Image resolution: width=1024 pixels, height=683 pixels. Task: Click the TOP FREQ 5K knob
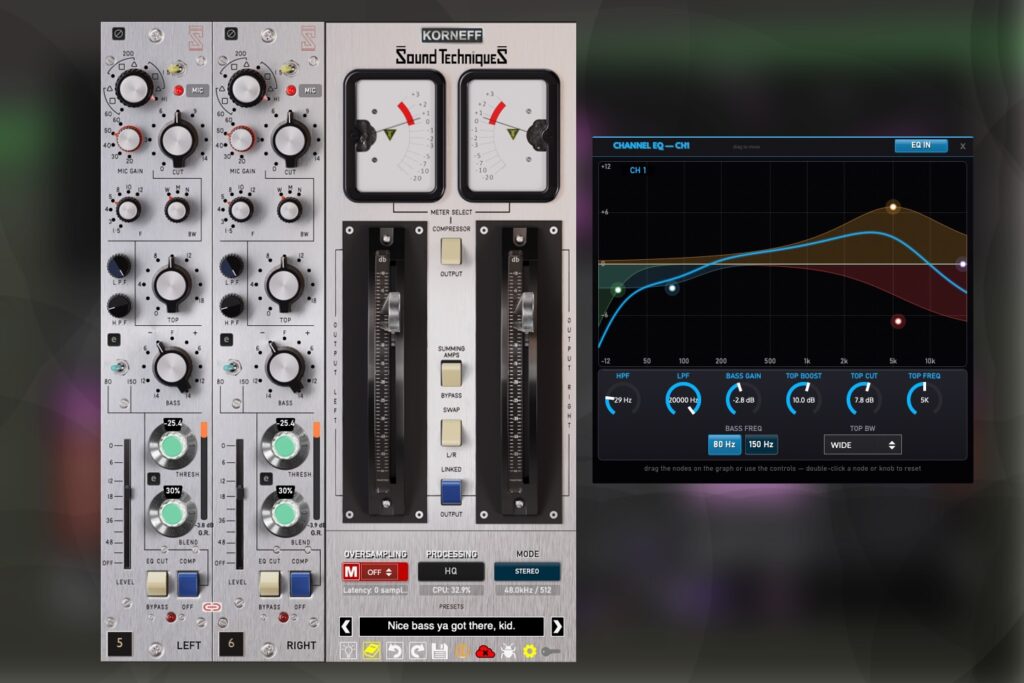click(924, 399)
